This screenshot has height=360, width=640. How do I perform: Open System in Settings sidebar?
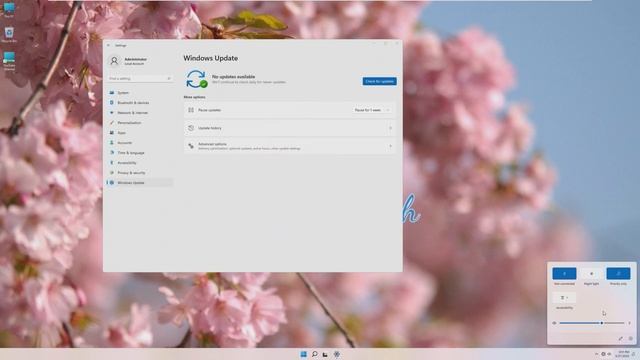140,93
